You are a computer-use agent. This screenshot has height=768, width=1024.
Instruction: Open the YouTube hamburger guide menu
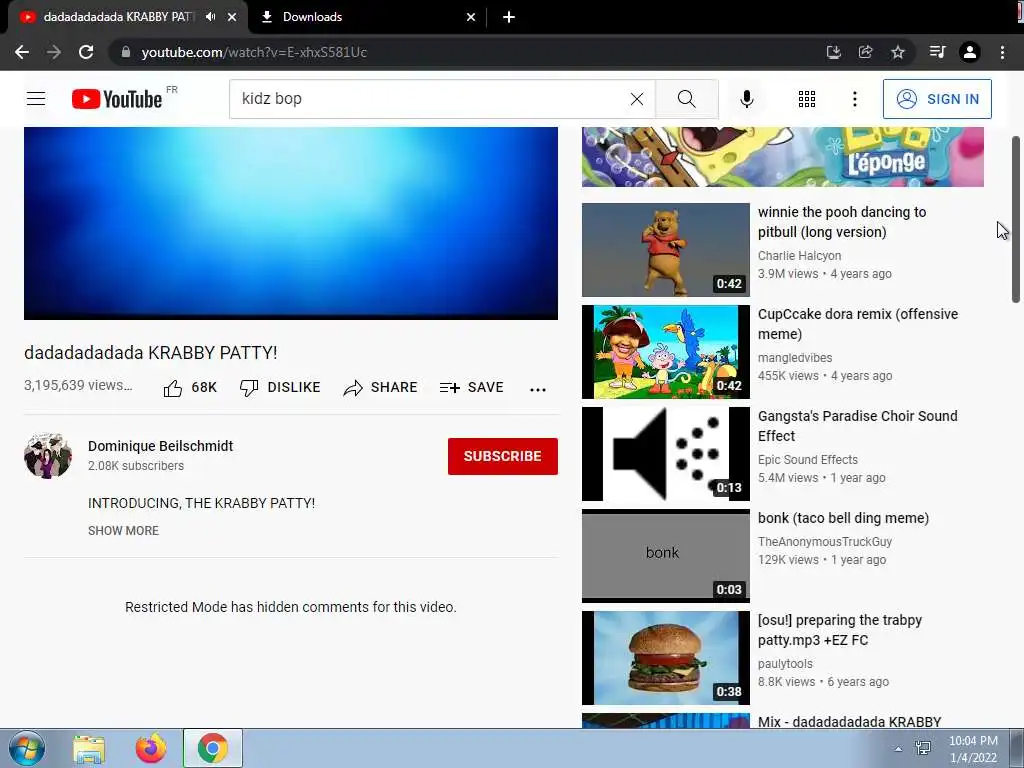36,99
